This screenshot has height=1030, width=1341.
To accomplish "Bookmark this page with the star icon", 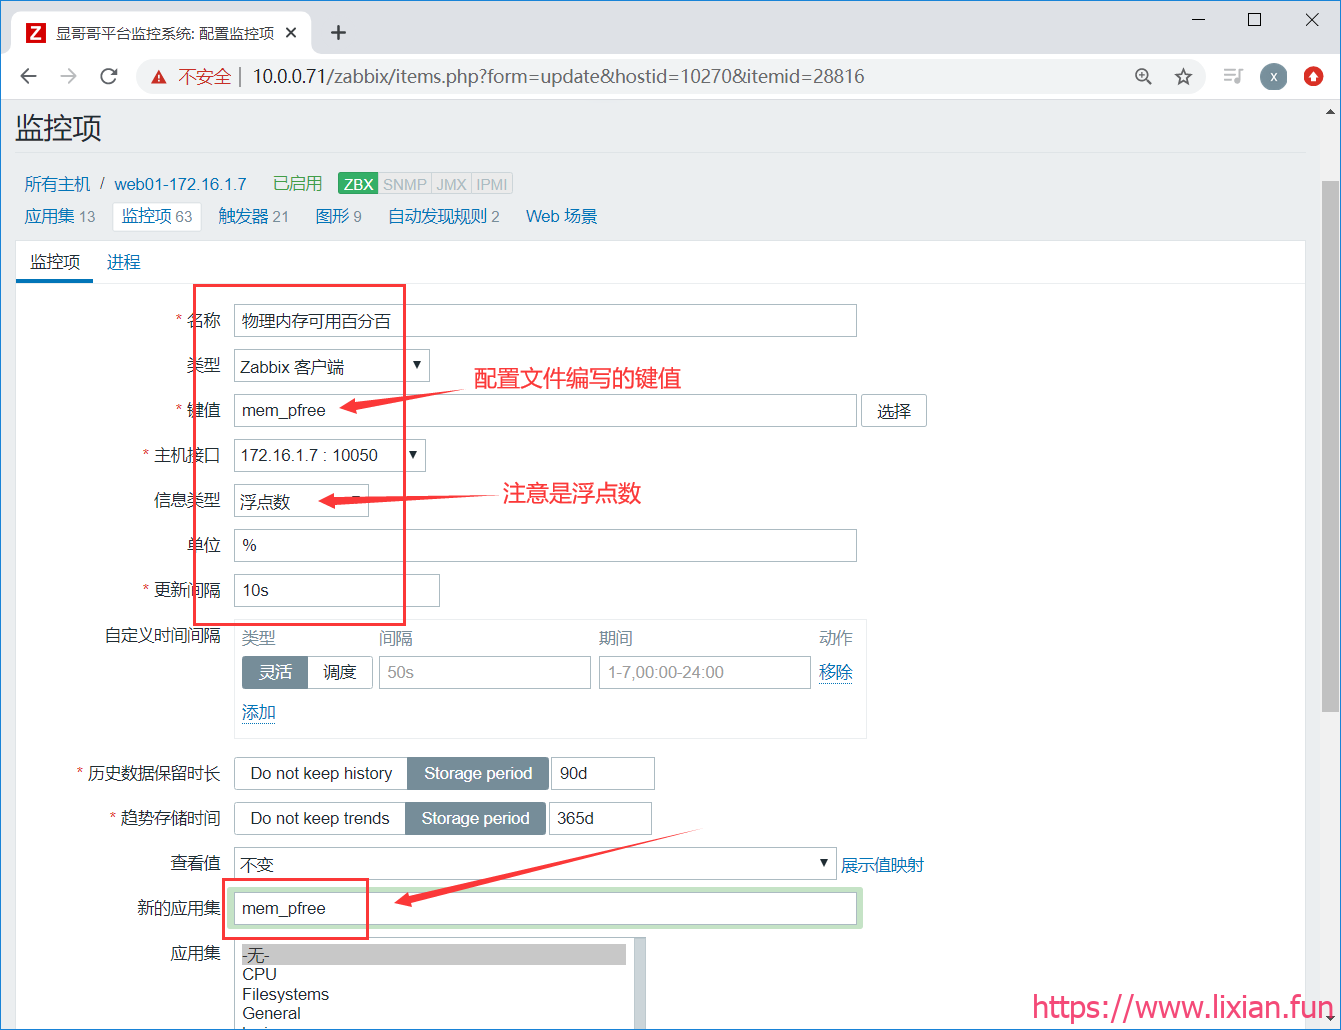I will tap(1183, 77).
